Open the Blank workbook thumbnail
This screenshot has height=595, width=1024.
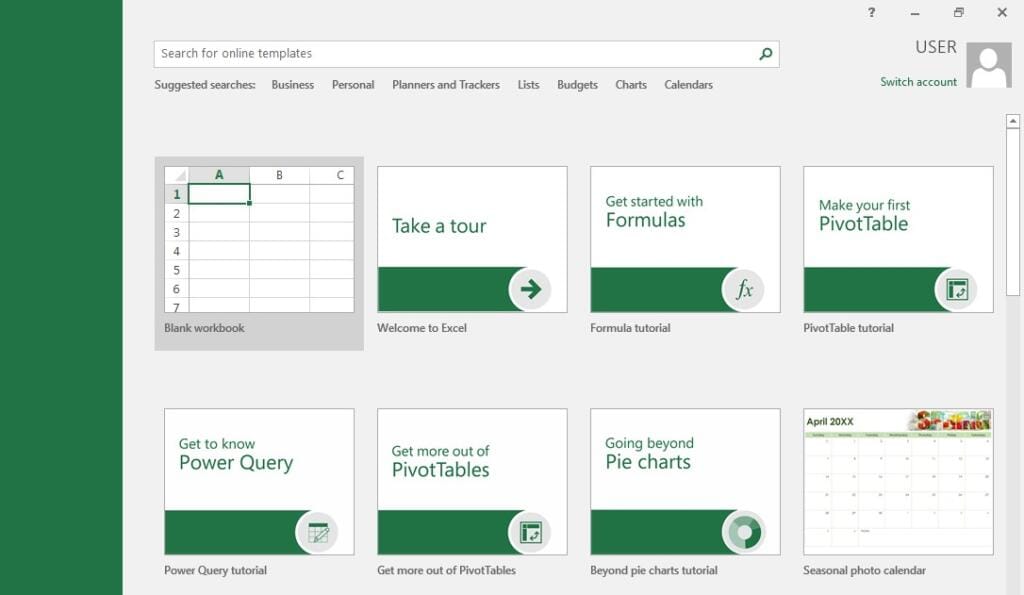tap(259, 239)
